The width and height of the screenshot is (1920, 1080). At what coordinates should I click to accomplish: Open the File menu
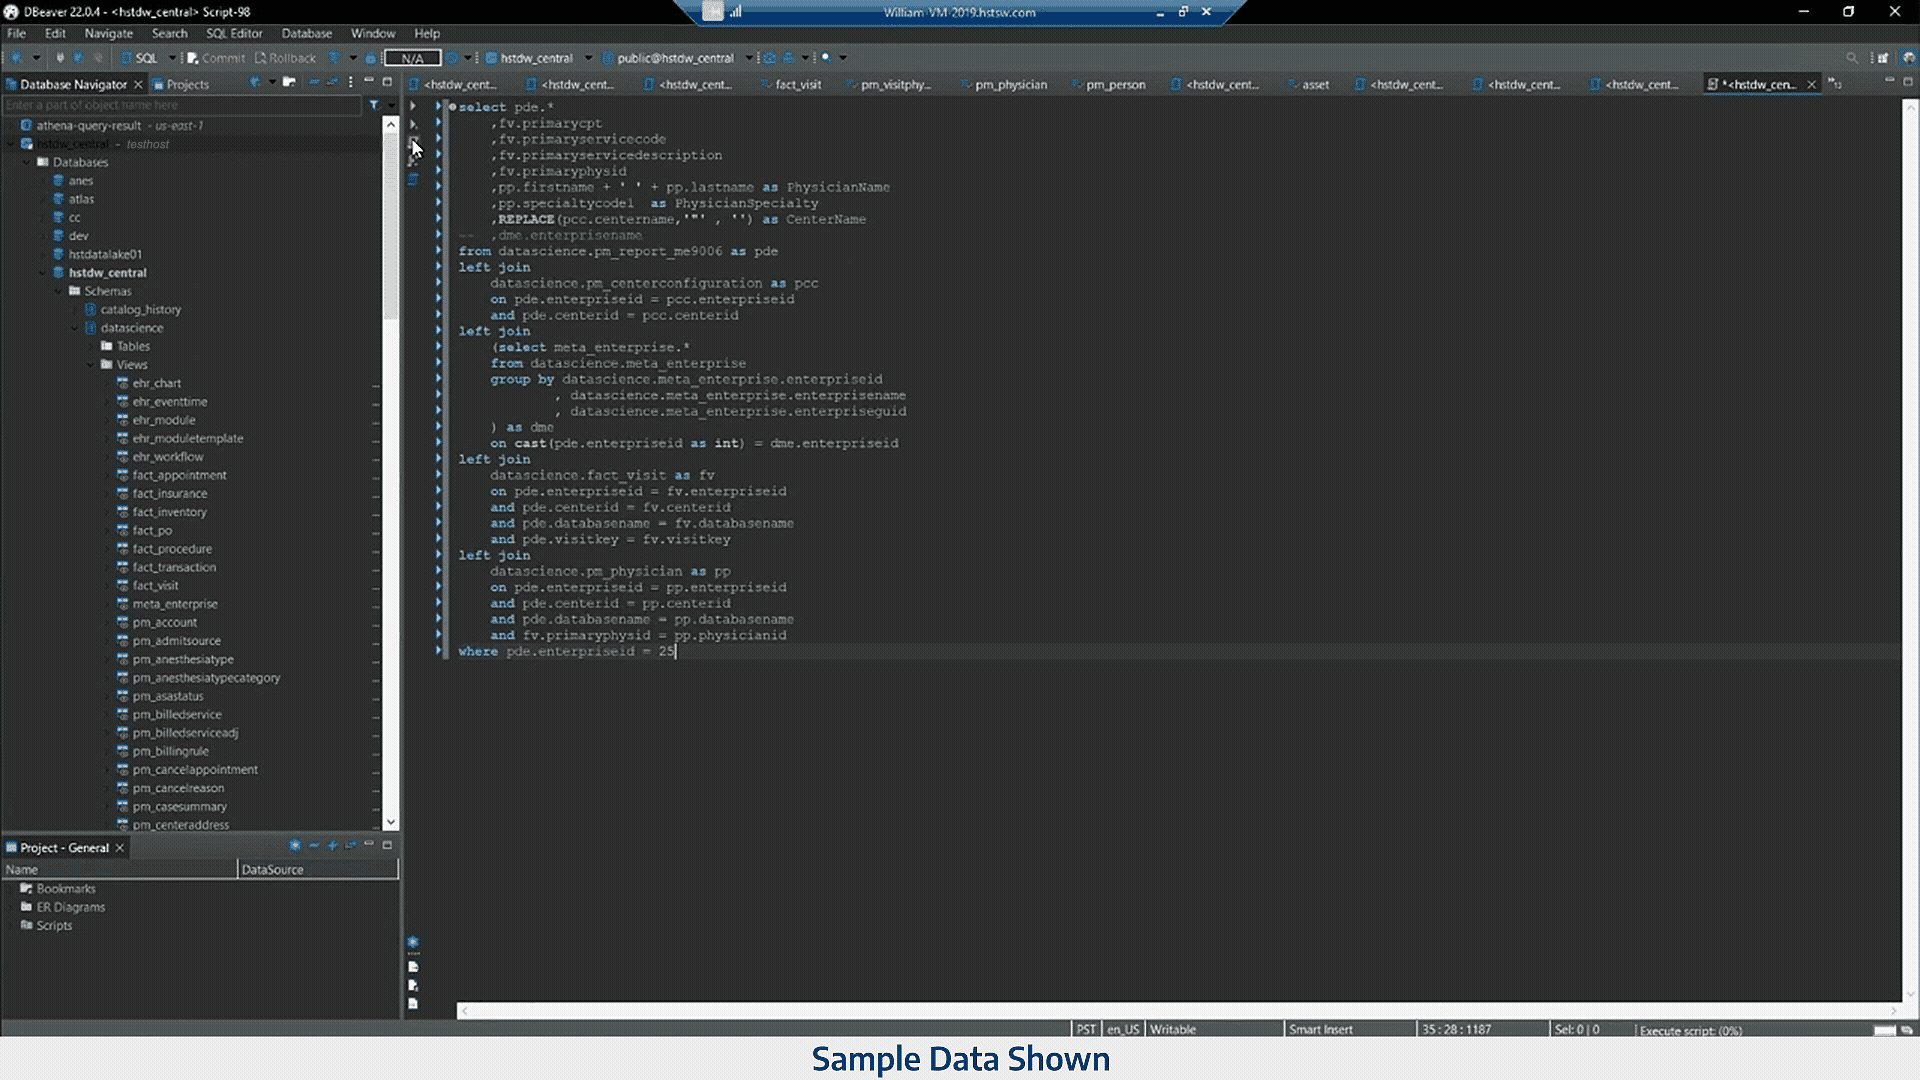coord(17,33)
